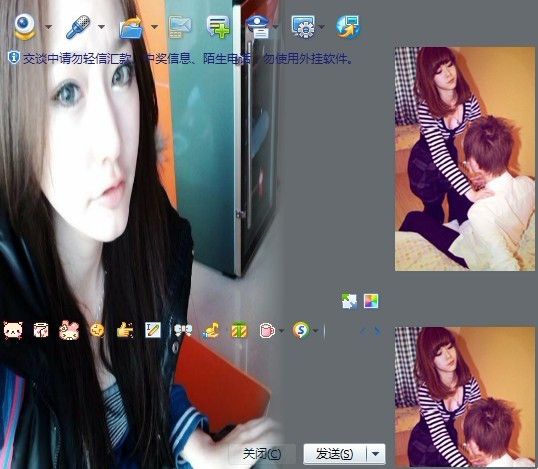Start a video call with the webcam icon

click(24, 26)
